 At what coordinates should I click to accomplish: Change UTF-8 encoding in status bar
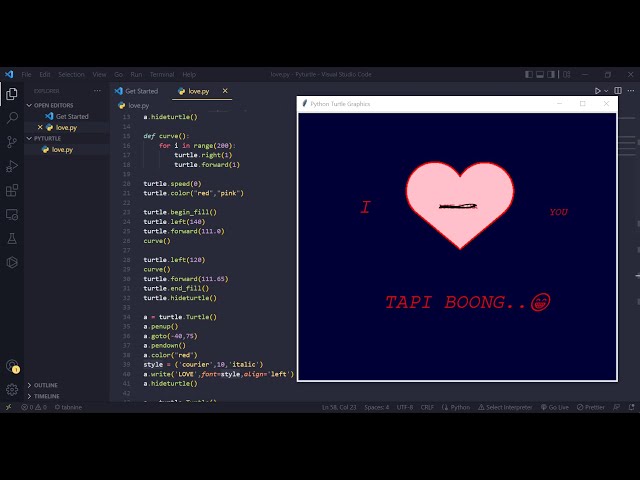(x=405, y=407)
